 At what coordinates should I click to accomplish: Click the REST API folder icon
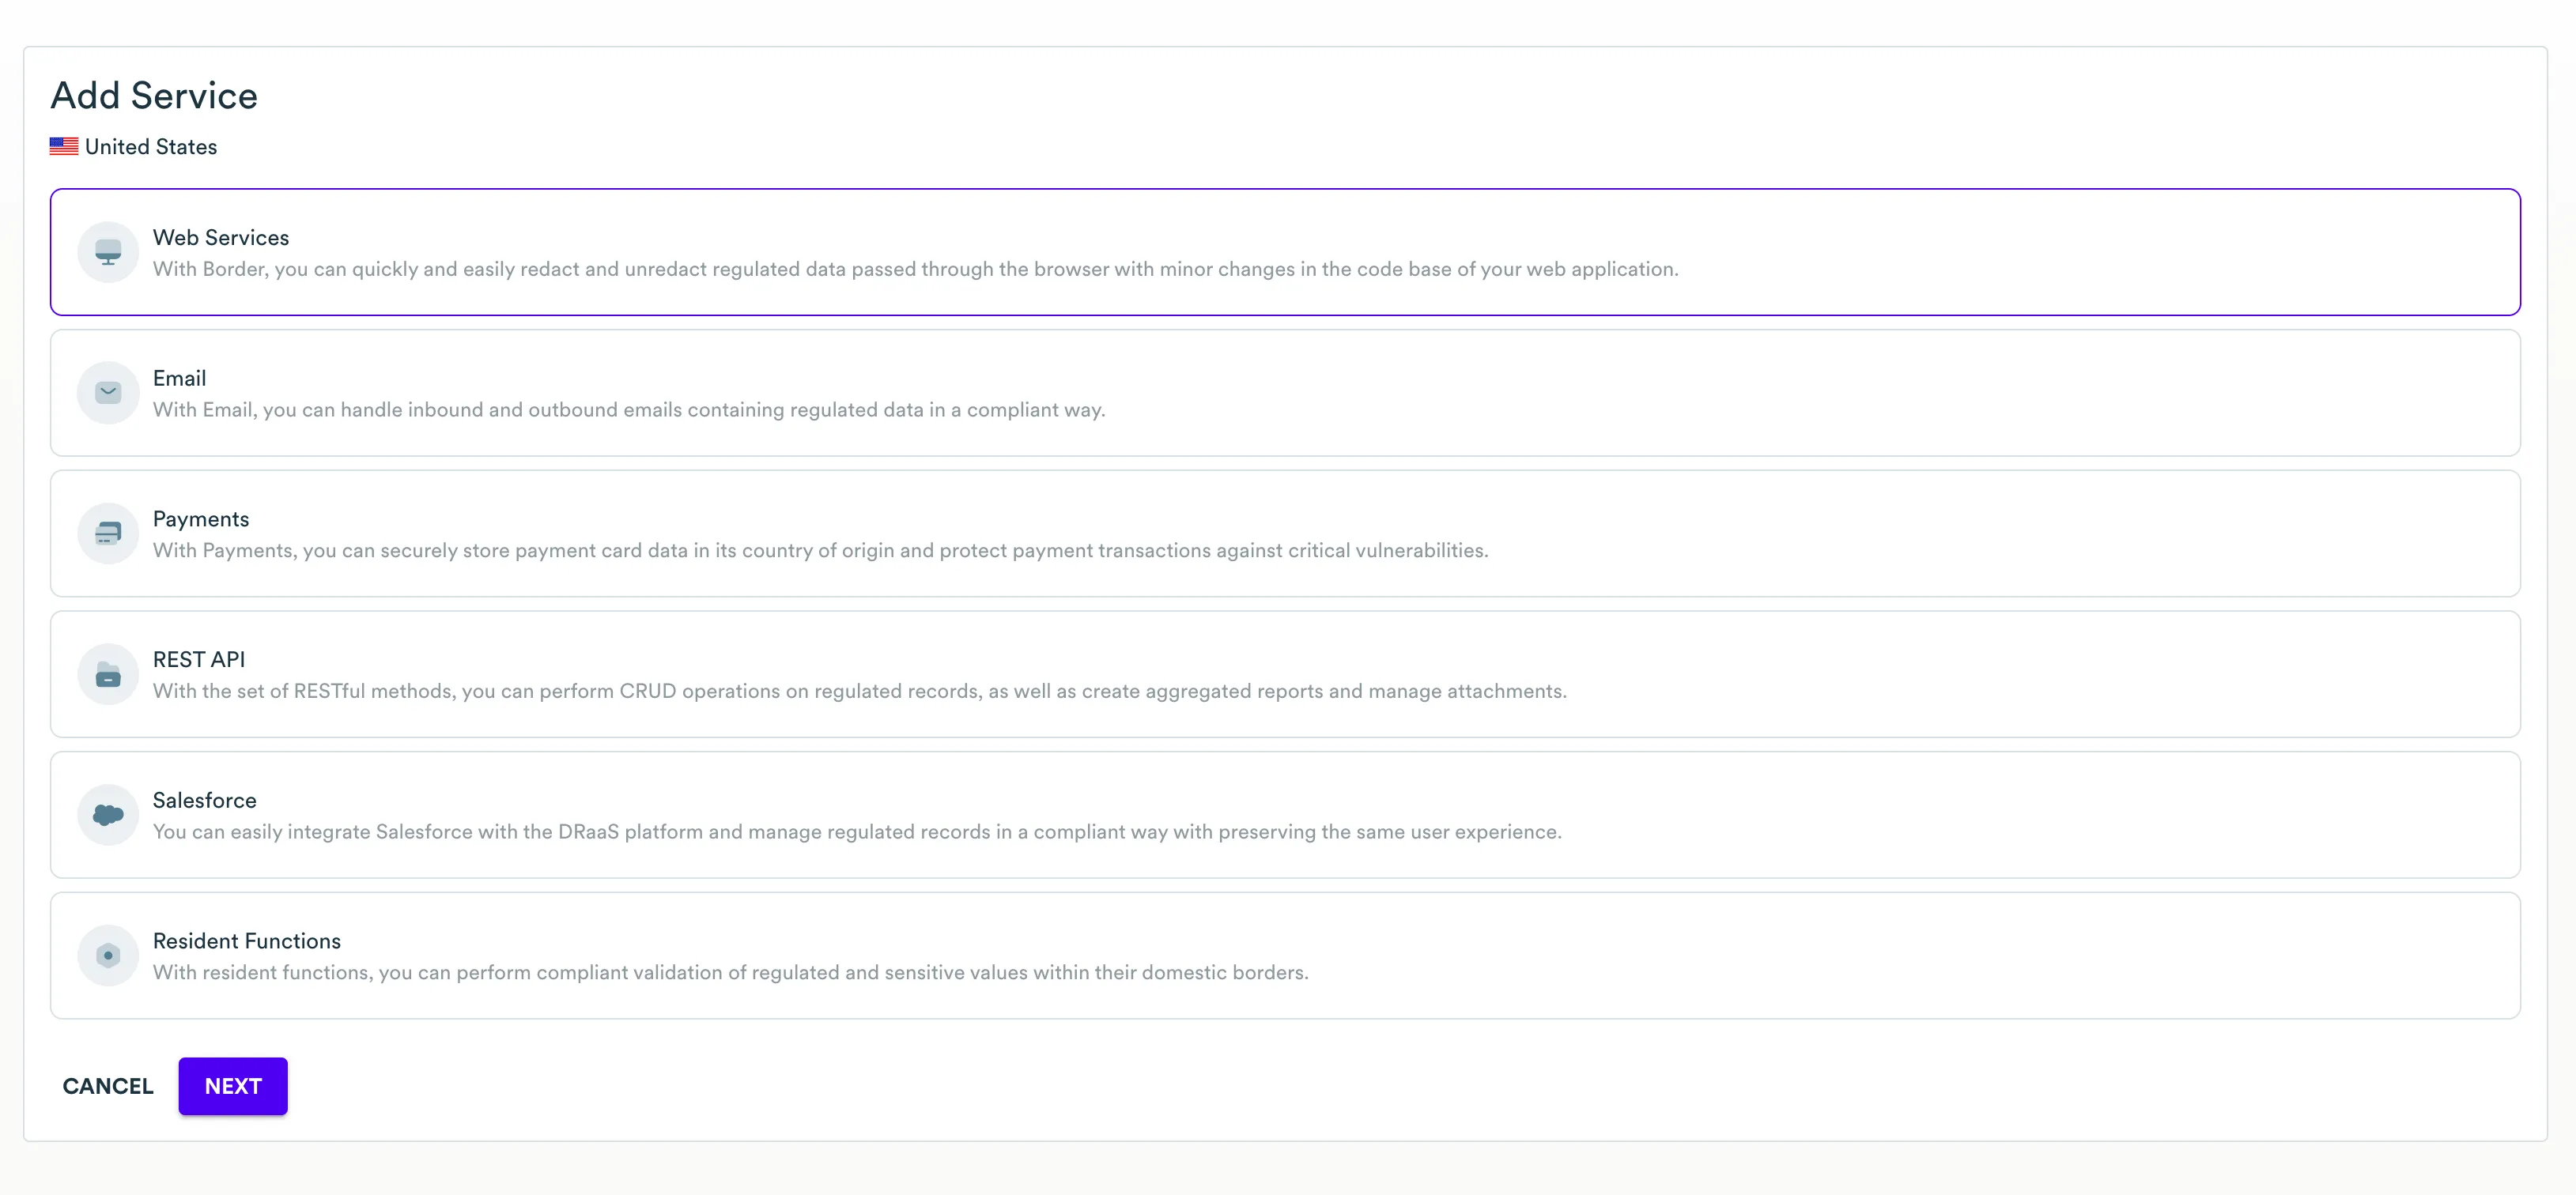(108, 675)
